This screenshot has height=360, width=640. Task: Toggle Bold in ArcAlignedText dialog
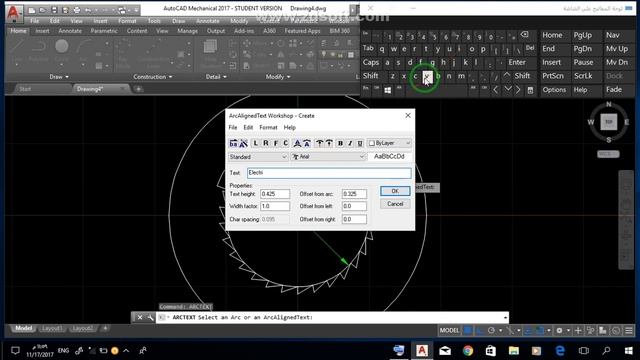tap(340, 143)
